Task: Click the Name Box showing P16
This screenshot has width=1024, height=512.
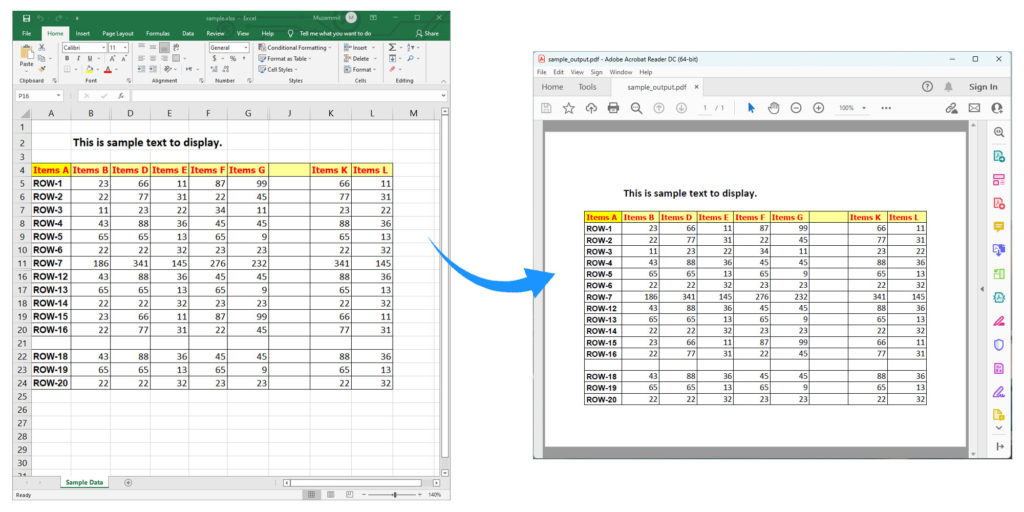Action: (38, 96)
